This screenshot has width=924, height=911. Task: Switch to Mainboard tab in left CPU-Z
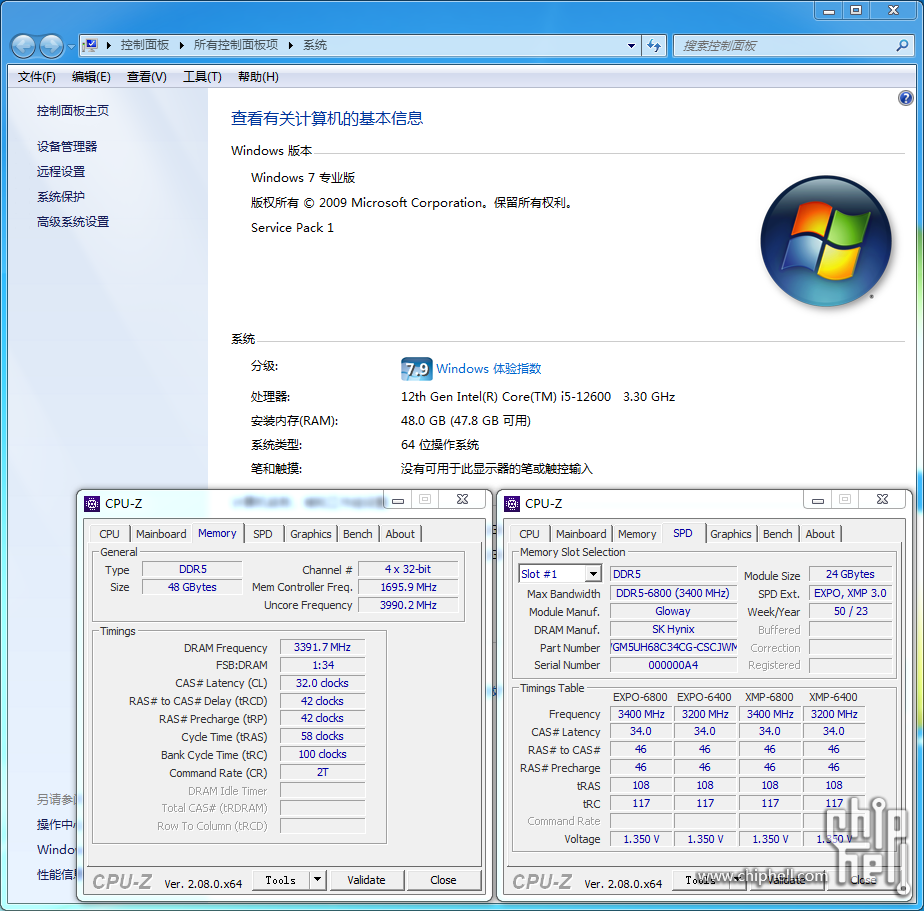(161, 534)
